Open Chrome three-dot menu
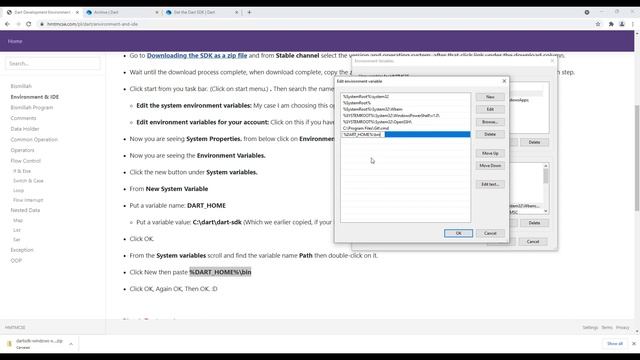The width and height of the screenshot is (640, 360). (x=633, y=24)
